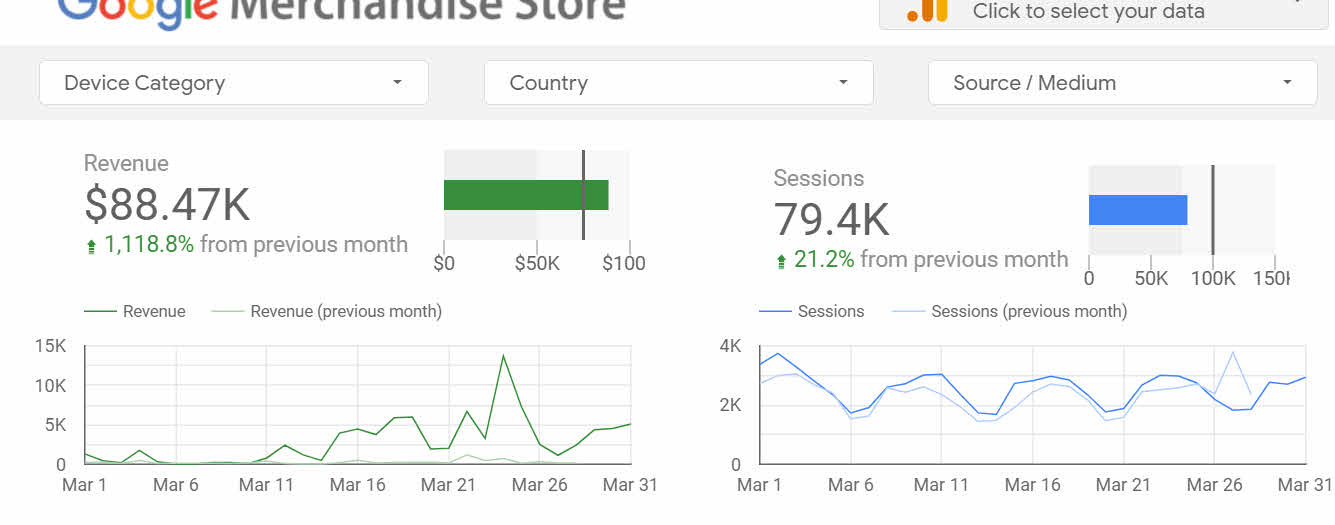Click the green bar in Revenue bullet chart
The image size is (1335, 525).
pyautogui.click(x=525, y=195)
